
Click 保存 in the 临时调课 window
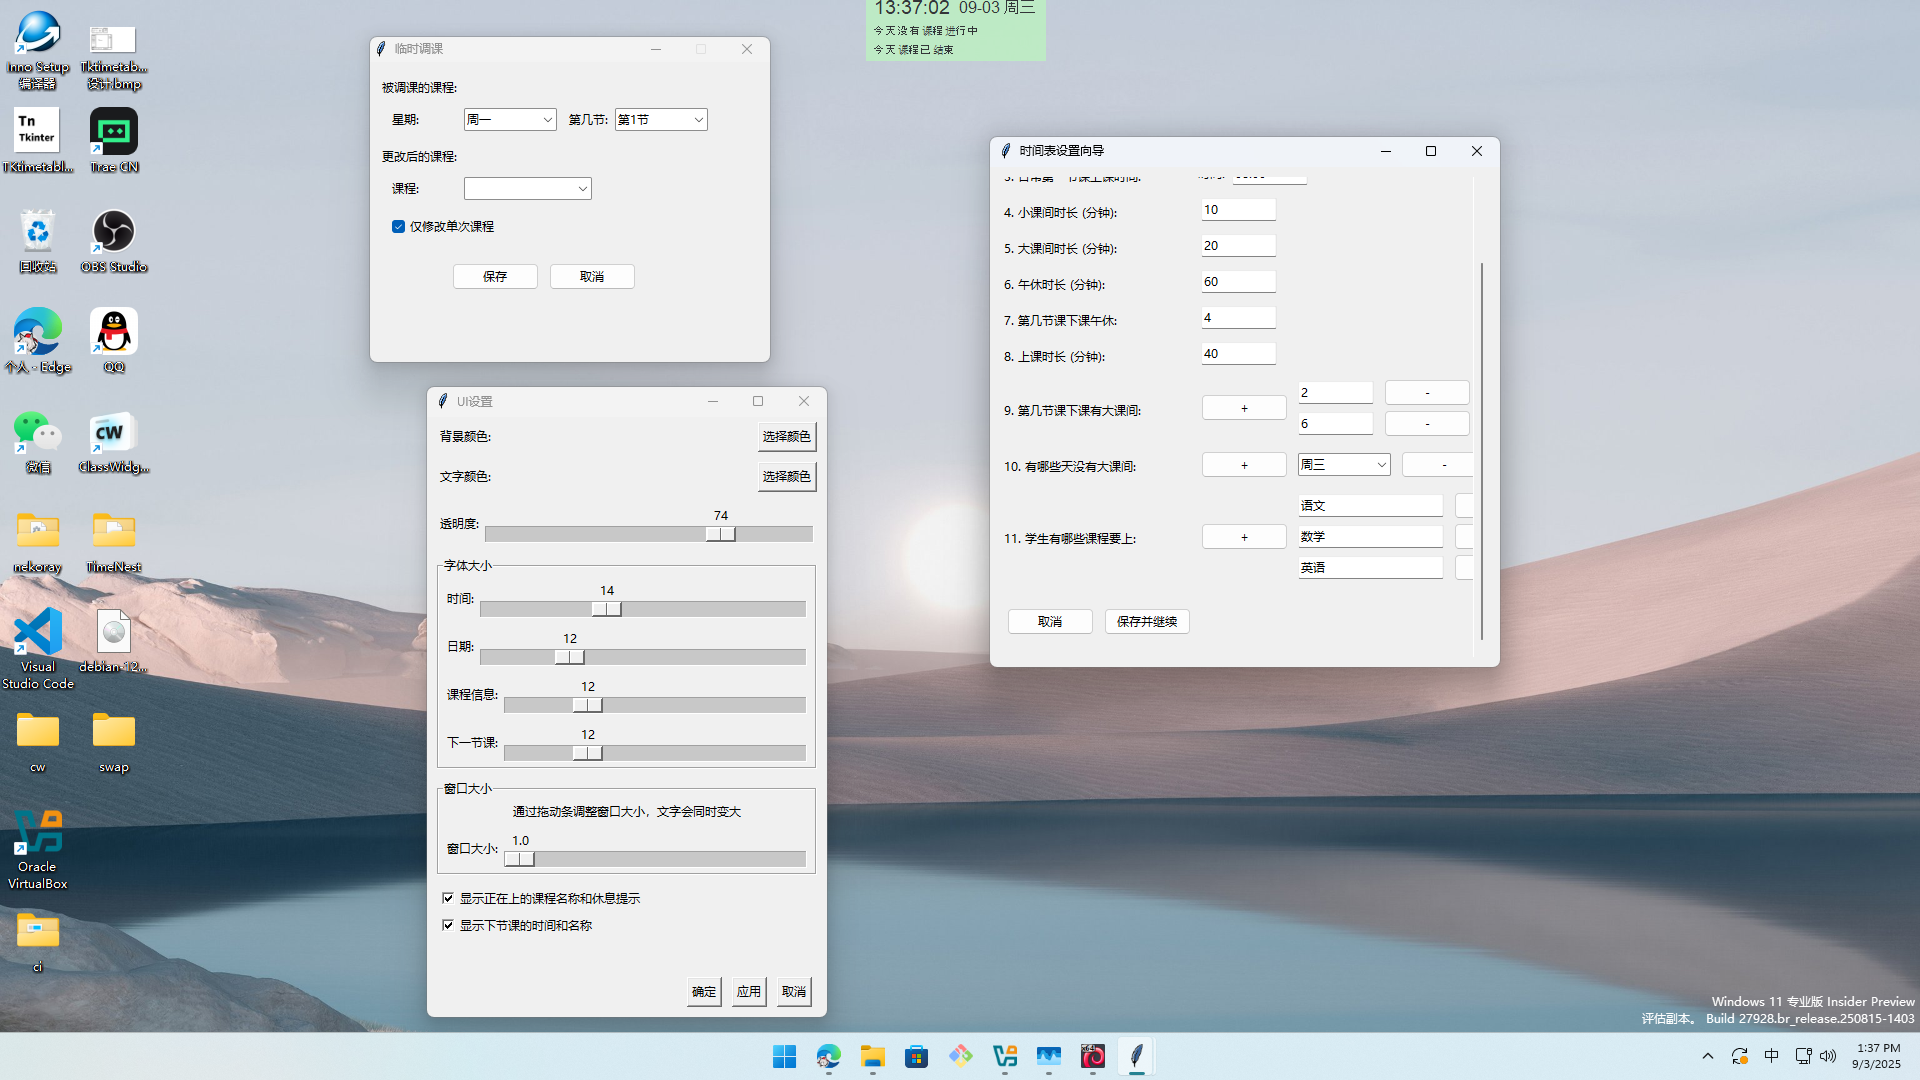coord(495,277)
